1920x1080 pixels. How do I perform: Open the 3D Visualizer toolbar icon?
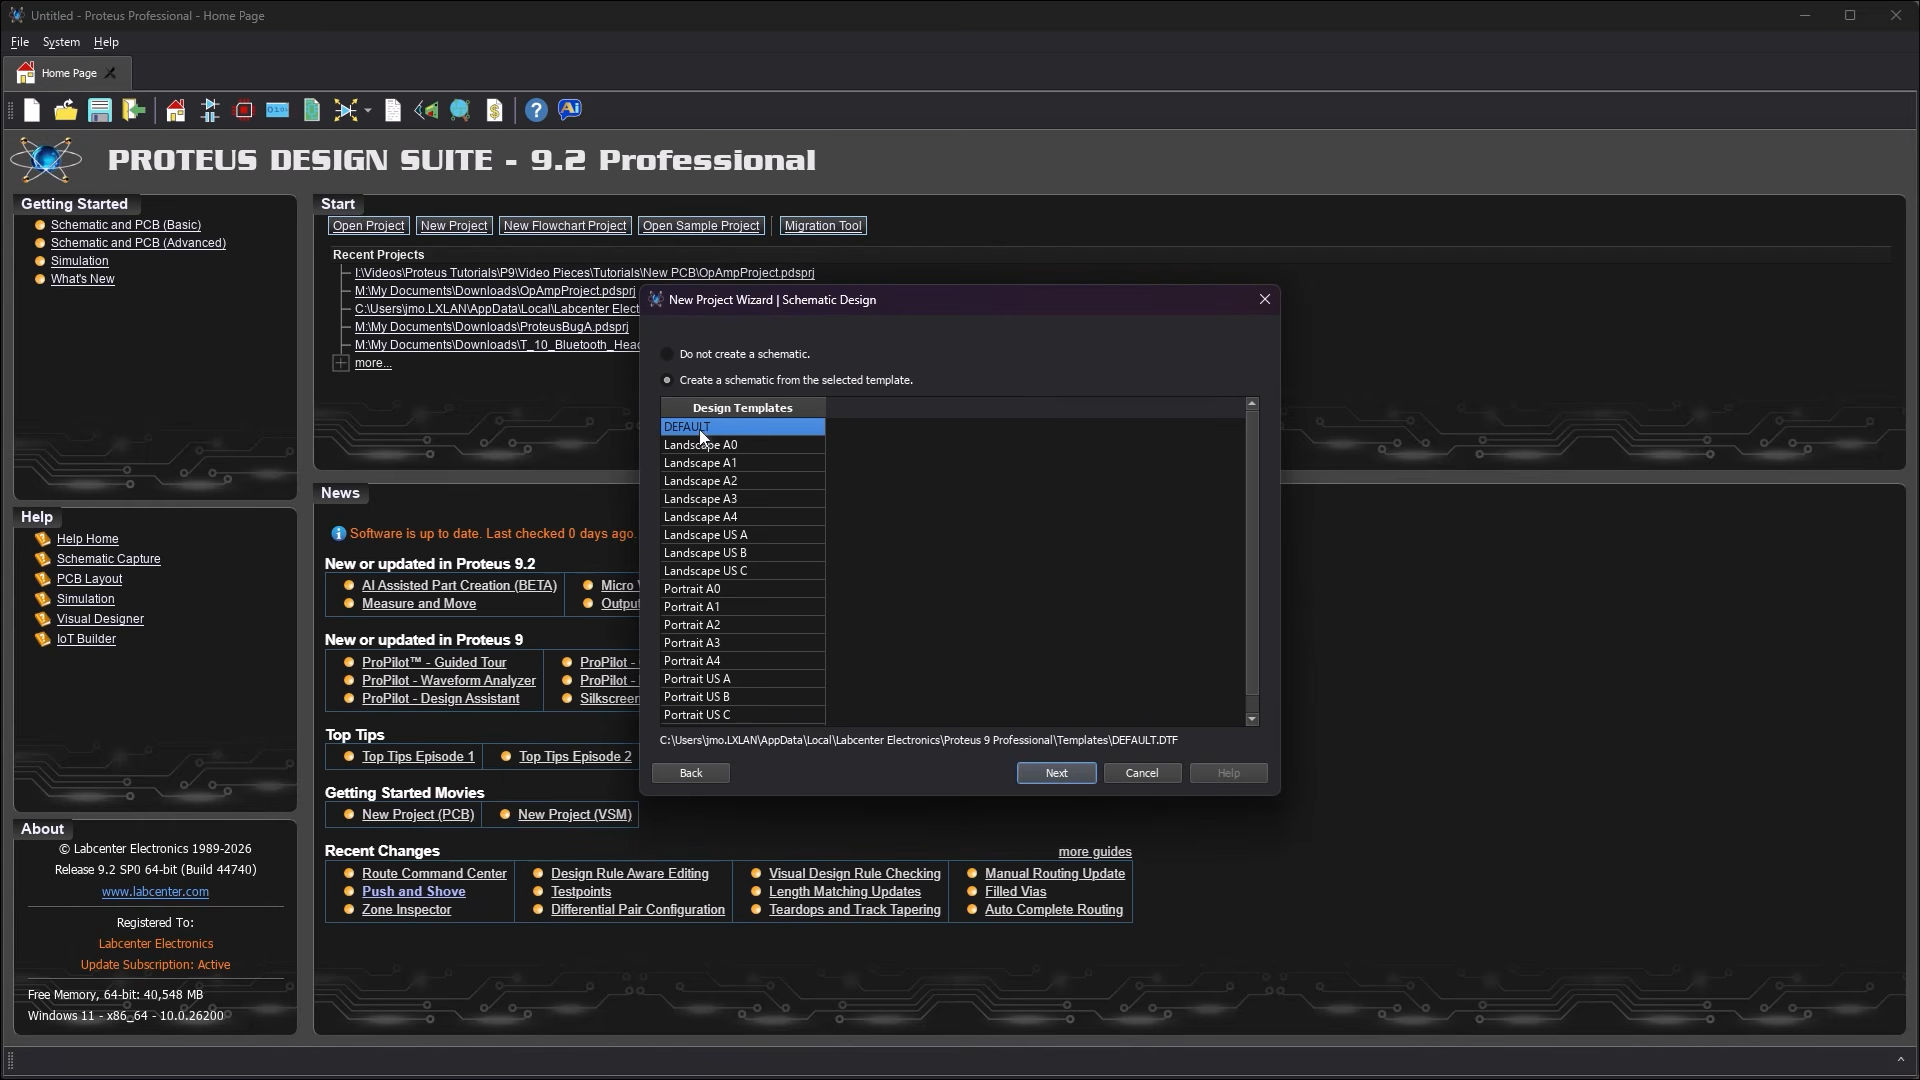coord(427,110)
